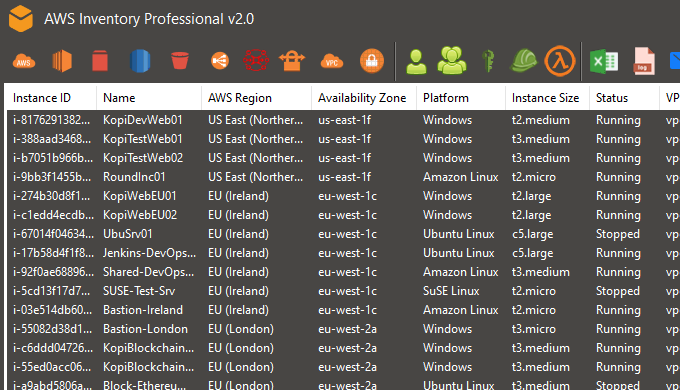Click EU (London) region of Bastion-London
This screenshot has height=390, width=680.
(241, 329)
